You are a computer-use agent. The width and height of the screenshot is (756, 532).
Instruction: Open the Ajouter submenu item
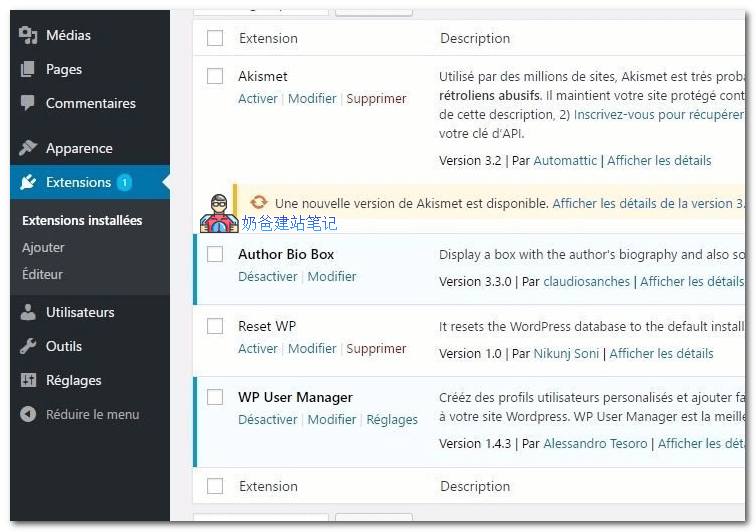(43, 247)
